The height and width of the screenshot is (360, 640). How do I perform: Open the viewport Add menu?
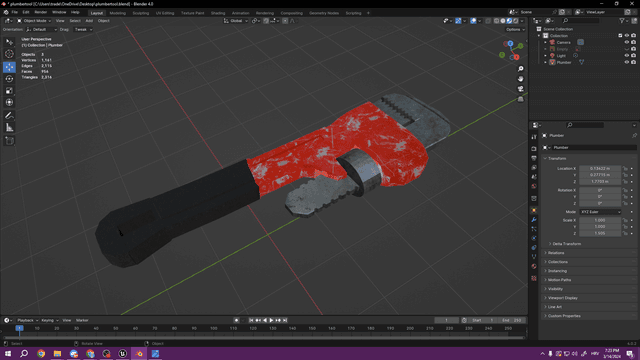89,21
